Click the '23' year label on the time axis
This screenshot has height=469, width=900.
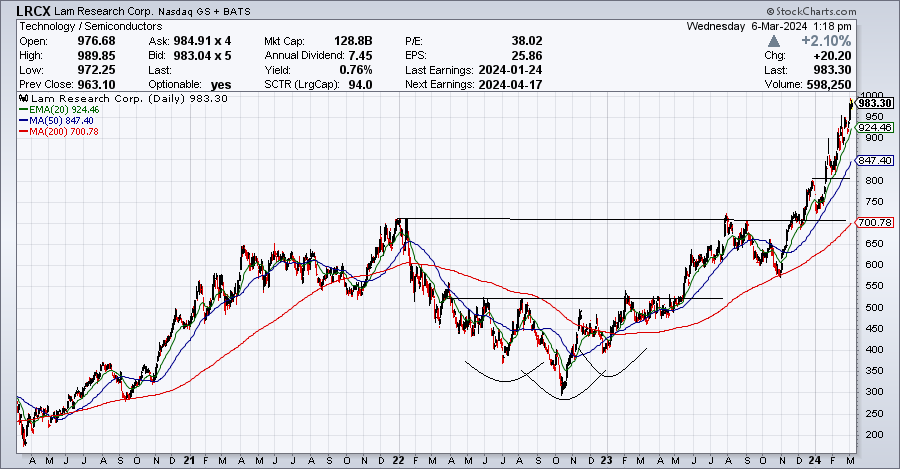tap(607, 460)
